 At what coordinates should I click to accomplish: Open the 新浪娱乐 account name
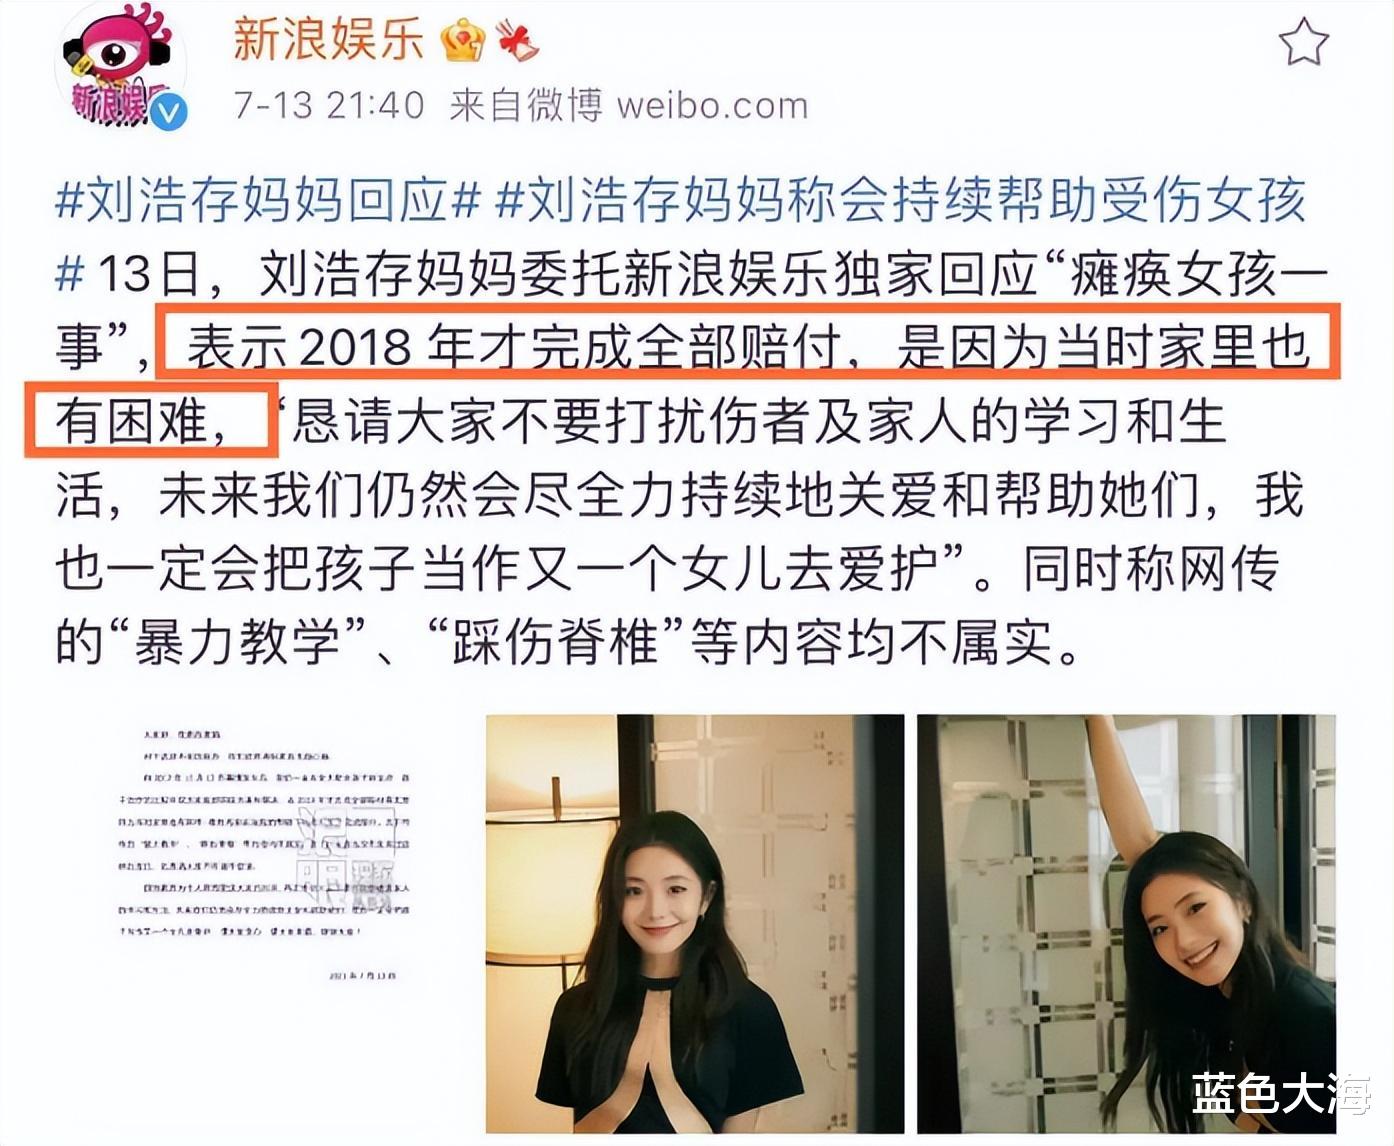(329, 40)
